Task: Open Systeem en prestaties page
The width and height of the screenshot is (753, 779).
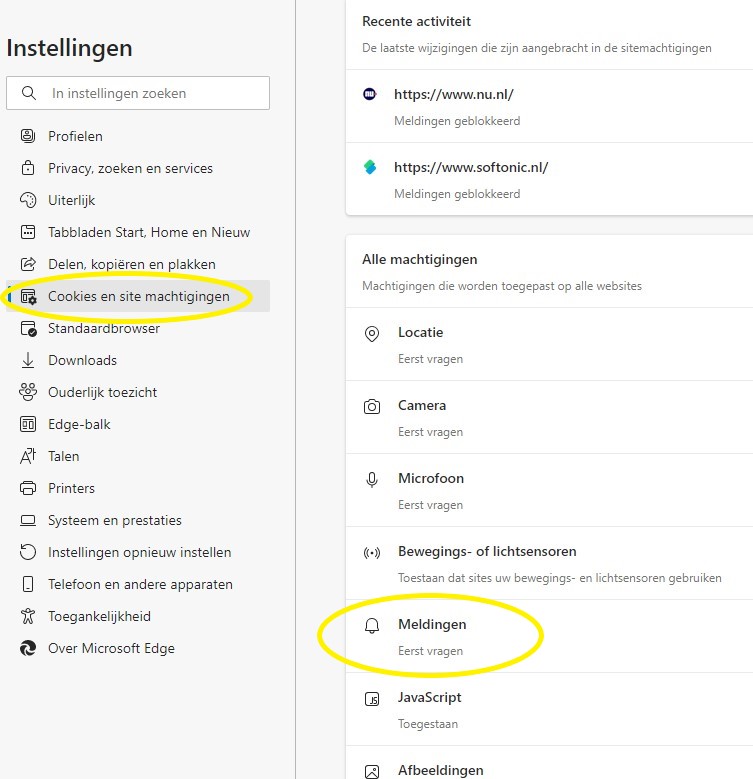Action: [138, 520]
